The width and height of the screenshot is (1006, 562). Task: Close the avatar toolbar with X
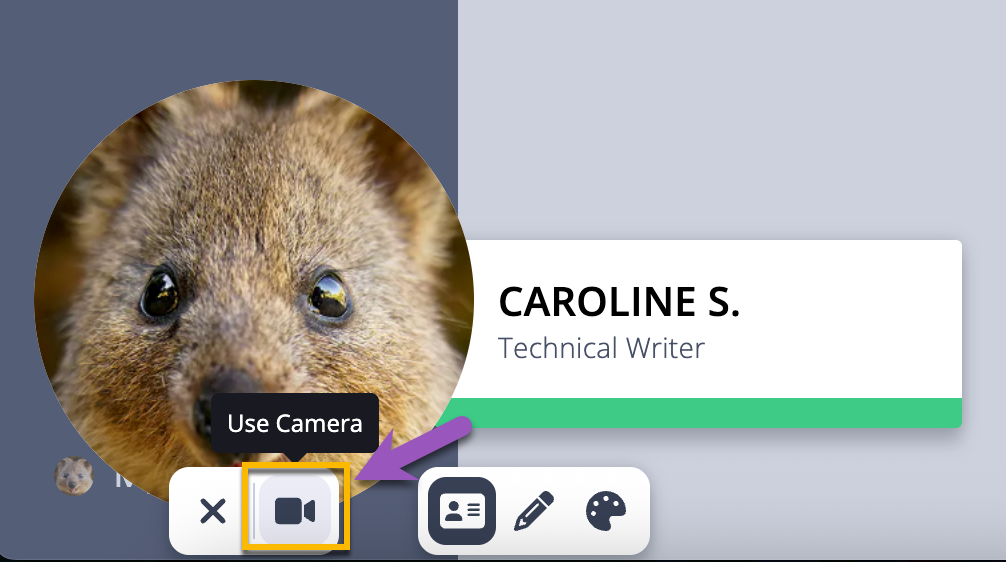pyautogui.click(x=212, y=511)
